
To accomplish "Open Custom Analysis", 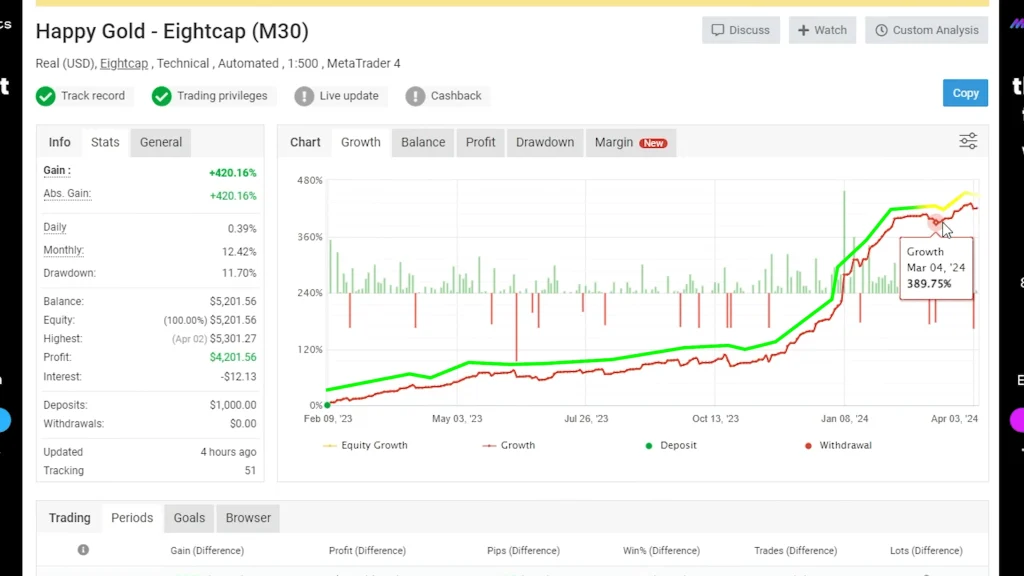I will (926, 30).
